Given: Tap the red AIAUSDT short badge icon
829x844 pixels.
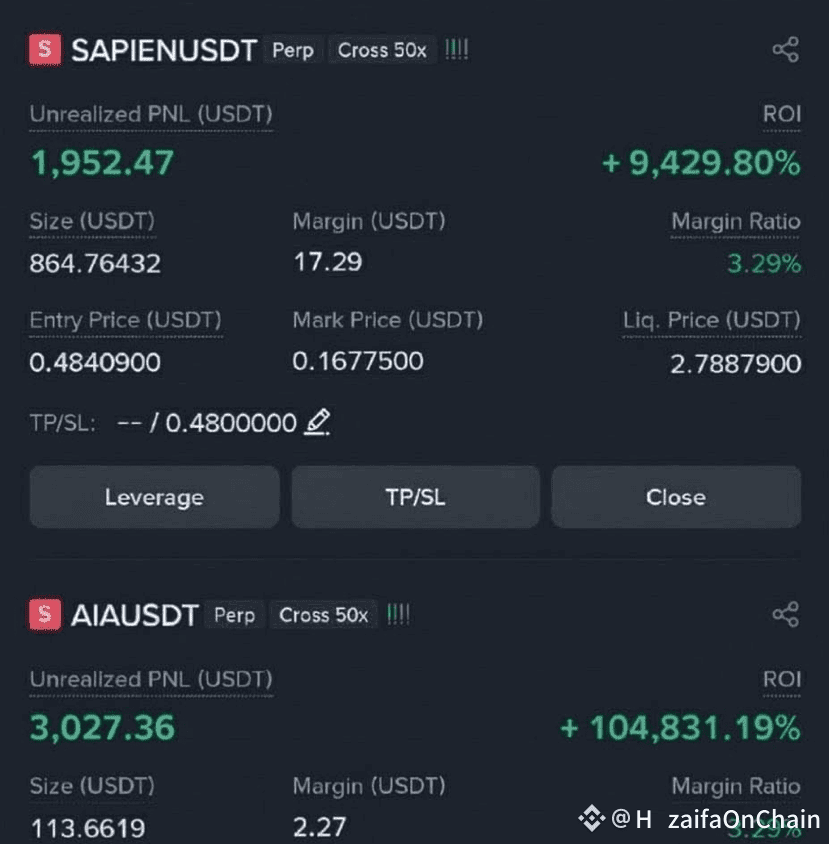Looking at the screenshot, I should click(45, 614).
